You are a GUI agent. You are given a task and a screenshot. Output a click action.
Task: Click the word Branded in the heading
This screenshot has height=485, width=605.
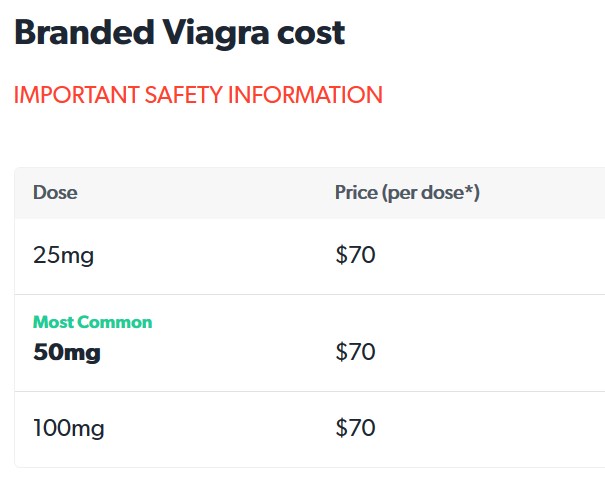(x=84, y=32)
